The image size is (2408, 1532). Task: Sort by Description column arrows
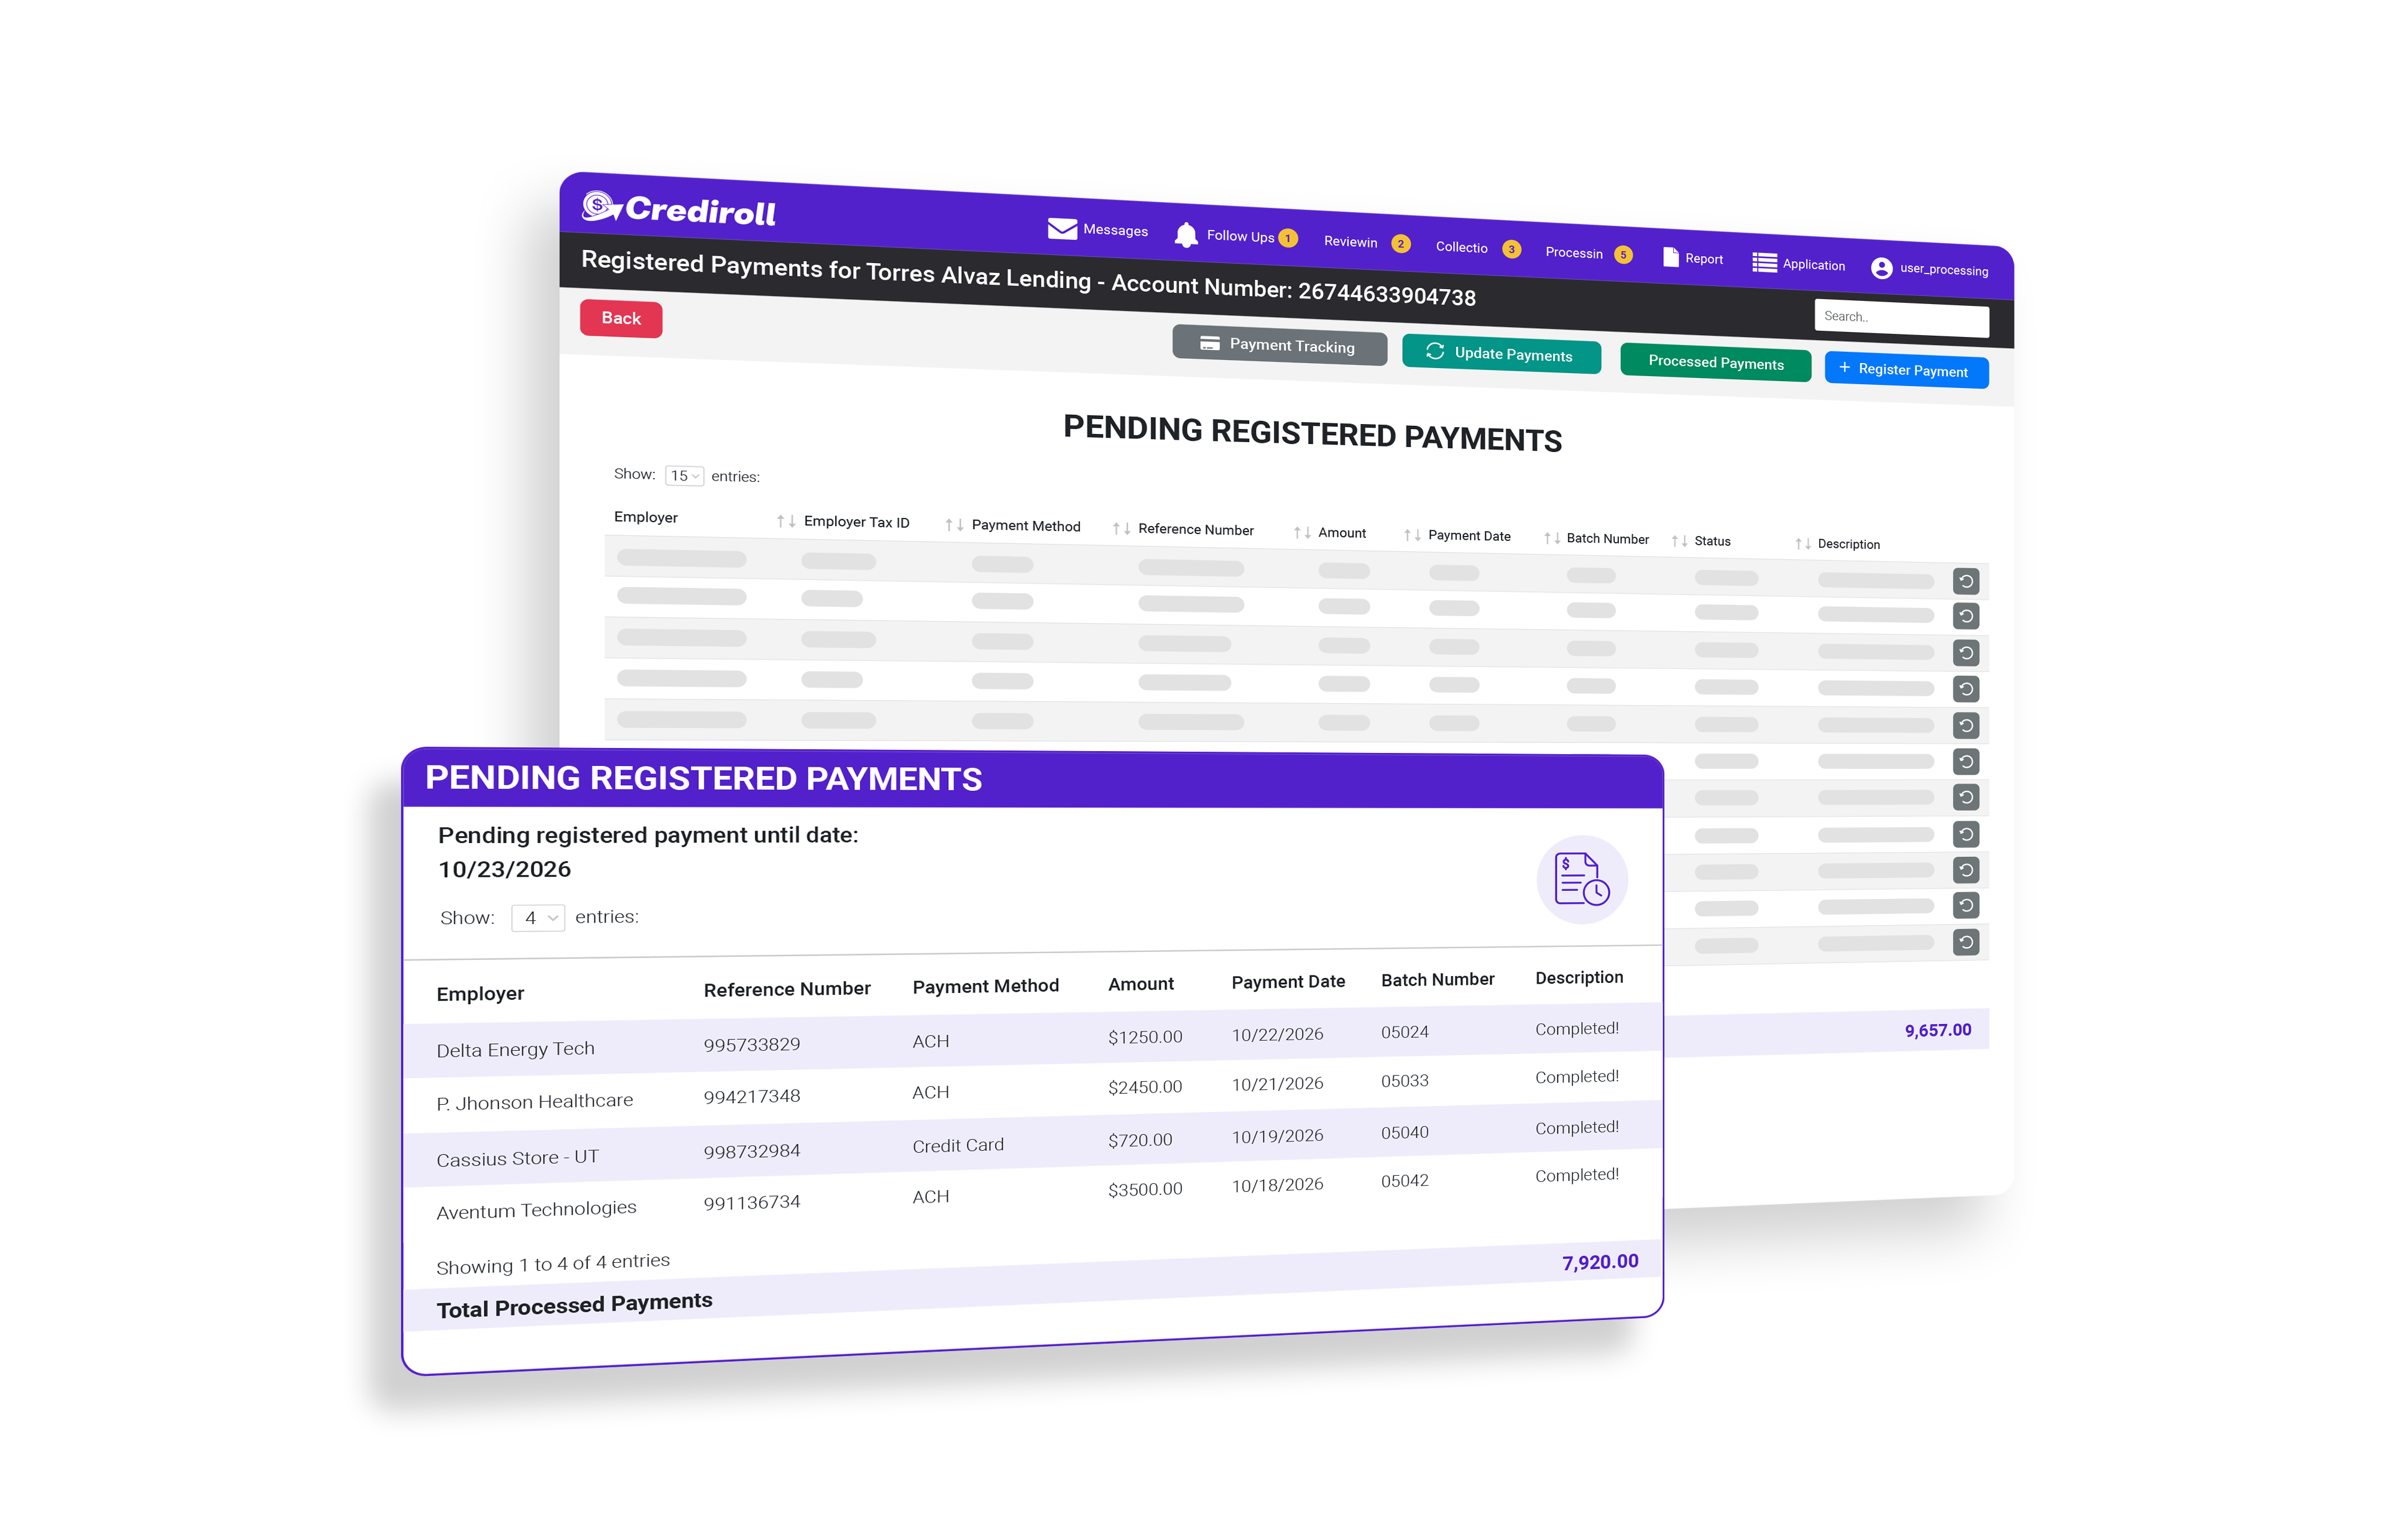click(1802, 544)
